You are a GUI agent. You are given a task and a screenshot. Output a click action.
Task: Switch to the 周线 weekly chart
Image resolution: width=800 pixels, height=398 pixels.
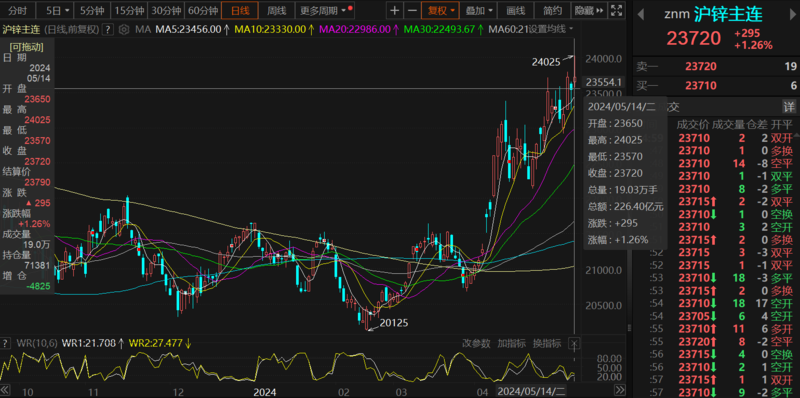click(x=277, y=10)
